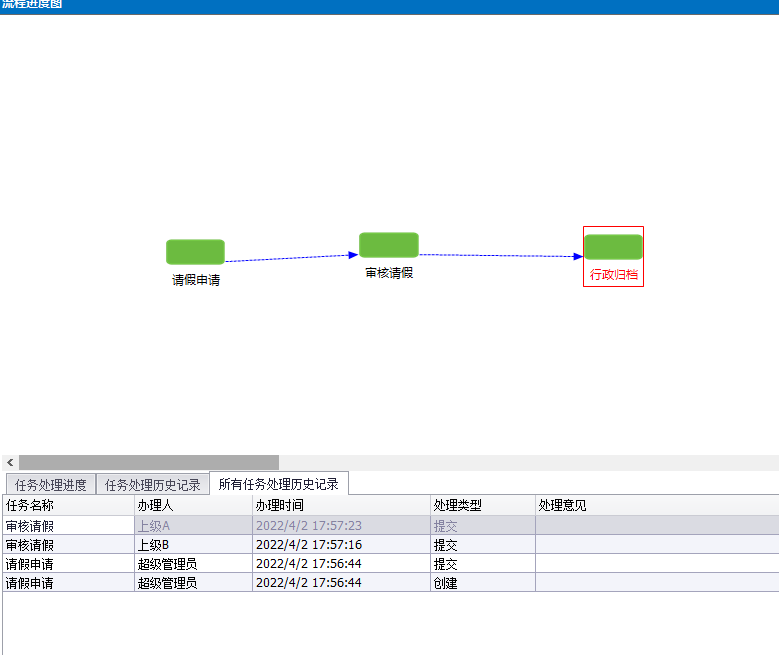Open the 任务处理历史记录 tab
The height and width of the screenshot is (655, 779).
click(153, 485)
